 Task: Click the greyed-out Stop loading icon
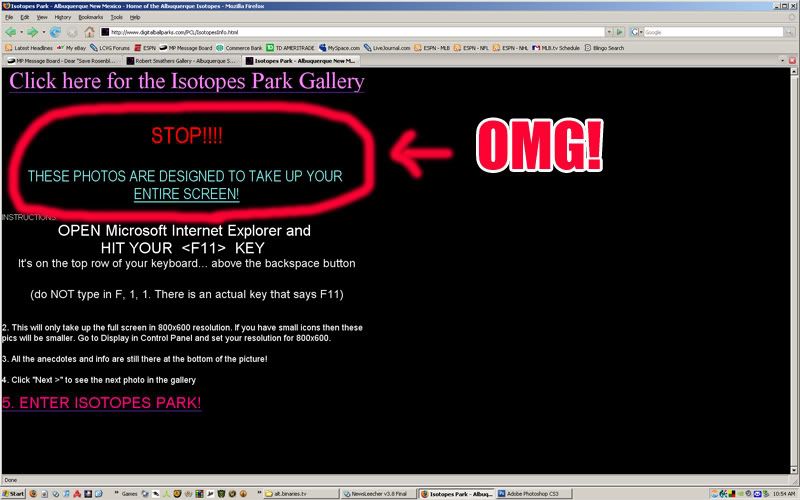pos(72,32)
